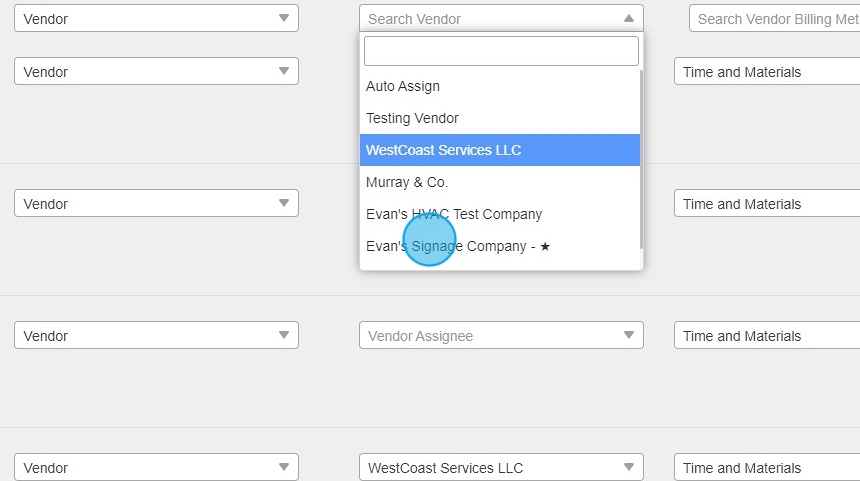Expand the third Vendor dropdown from the top
This screenshot has width=860, height=481.
point(156,204)
